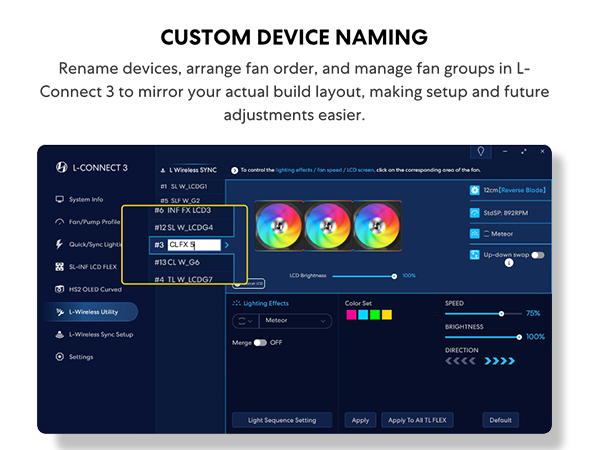Screen dimensions: 600x450
Task: Click the device #3 name input field
Action: [x=194, y=245]
